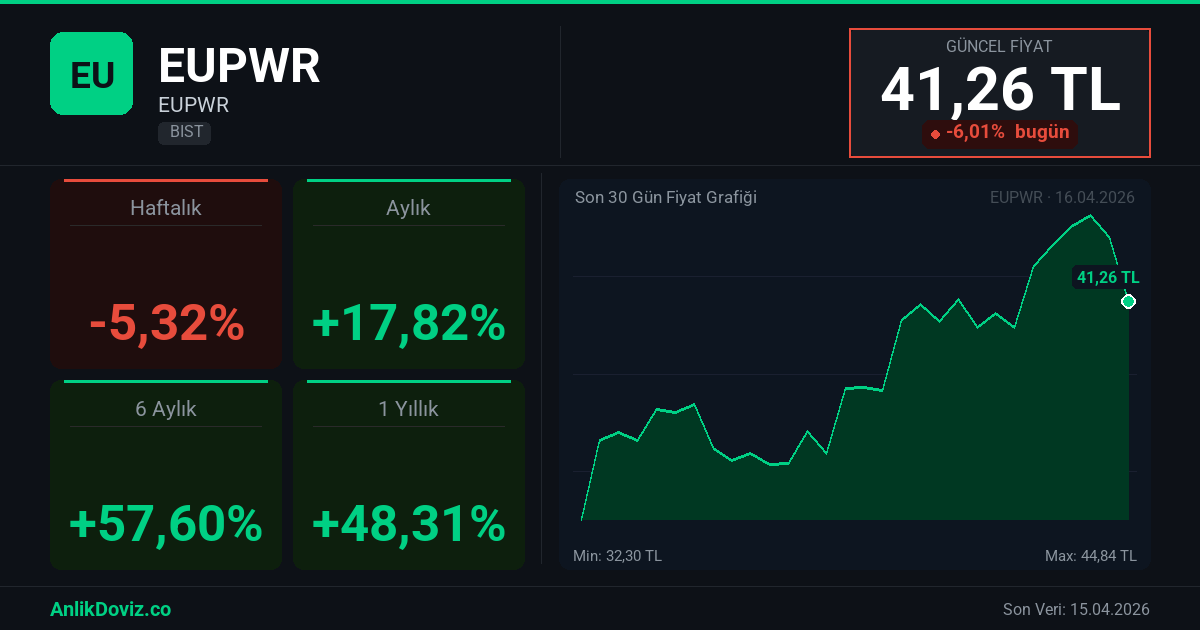This screenshot has width=1200, height=630.
Task: Click the green end-point dot on chart
Action: click(x=1128, y=301)
